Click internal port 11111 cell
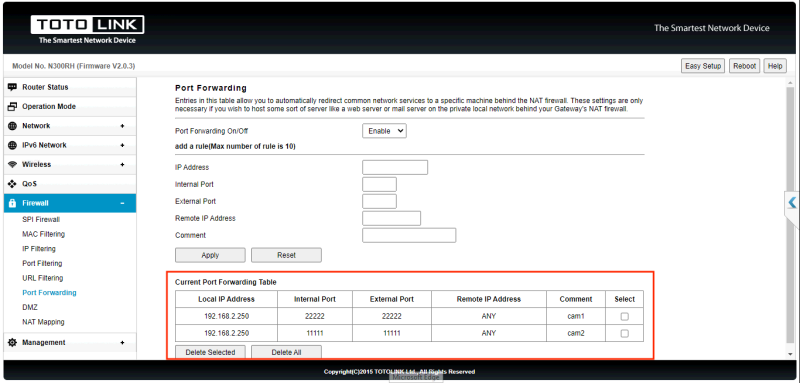The image size is (800, 383). click(315, 333)
